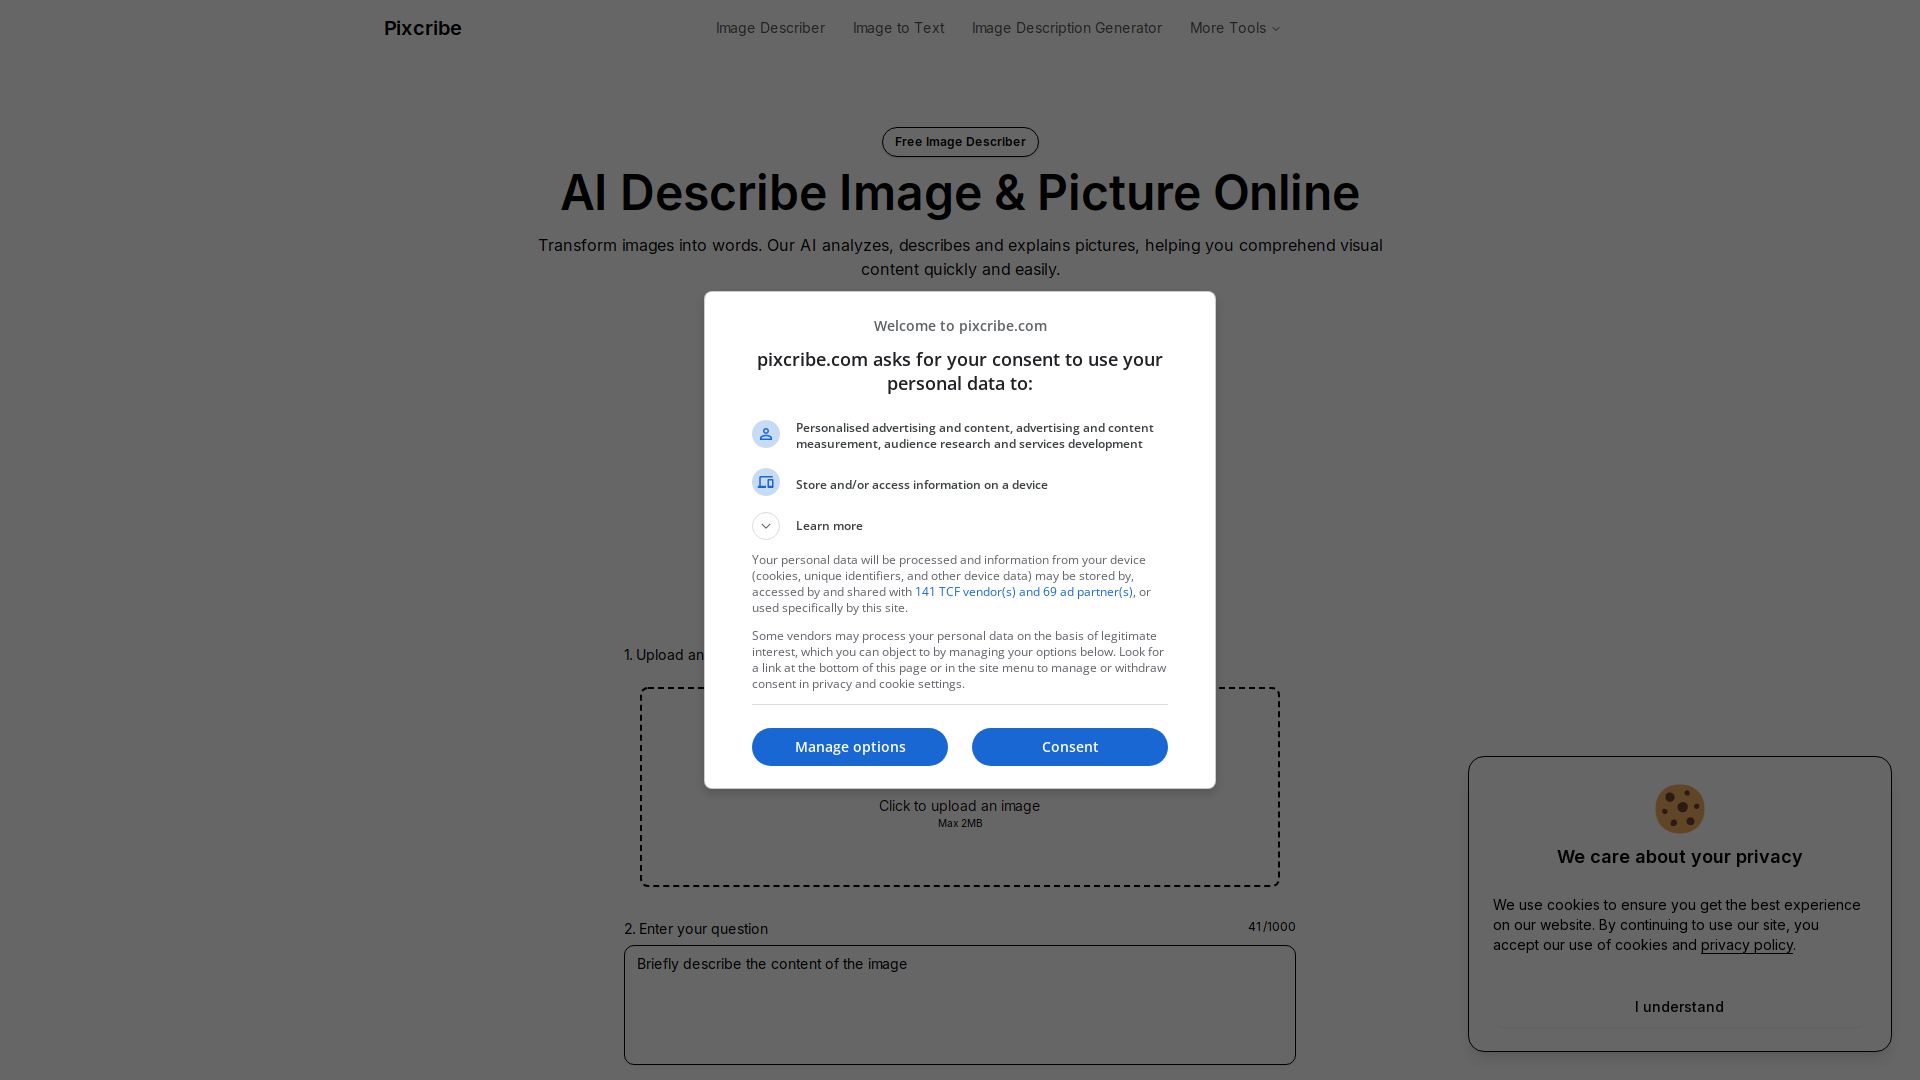The width and height of the screenshot is (1920, 1080).
Task: Open the 141 TCF vendors link
Action: coord(1023,592)
